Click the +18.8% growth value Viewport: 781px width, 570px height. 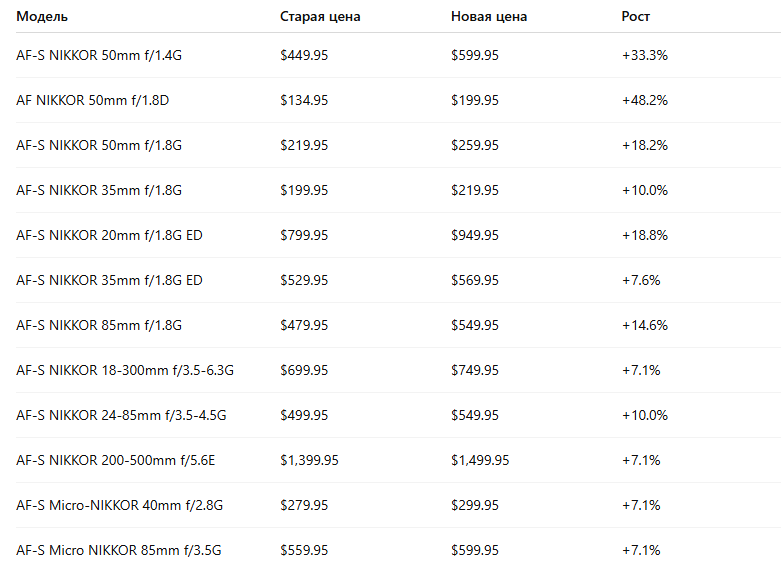(645, 235)
